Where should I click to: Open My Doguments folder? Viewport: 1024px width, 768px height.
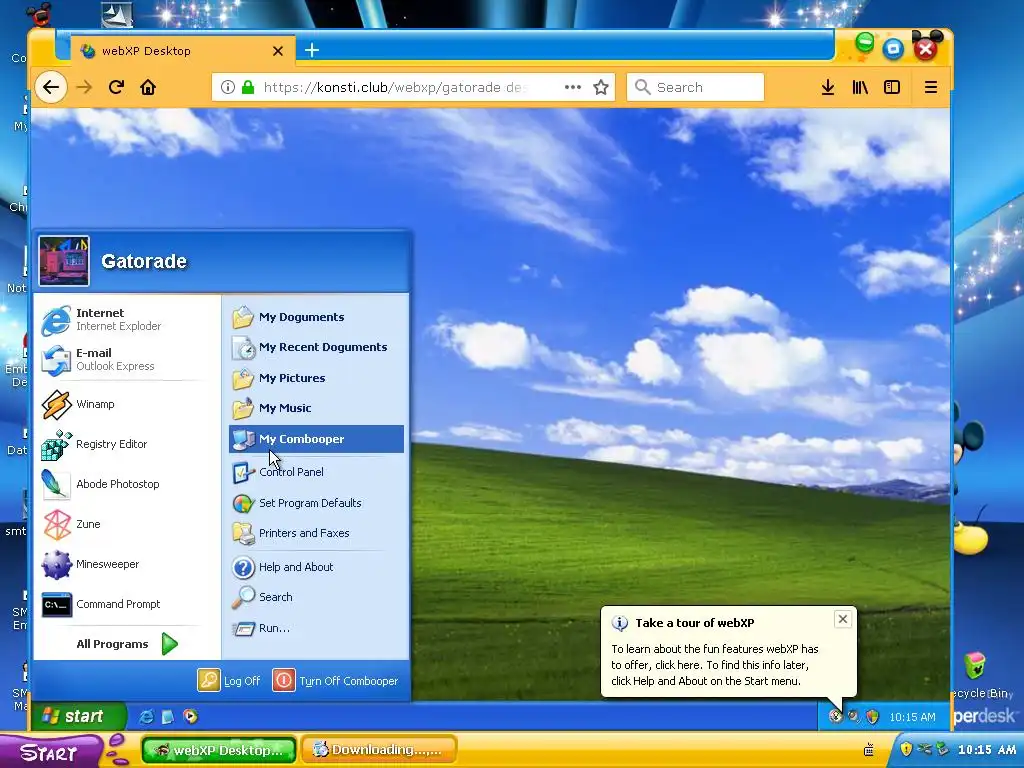(316, 317)
